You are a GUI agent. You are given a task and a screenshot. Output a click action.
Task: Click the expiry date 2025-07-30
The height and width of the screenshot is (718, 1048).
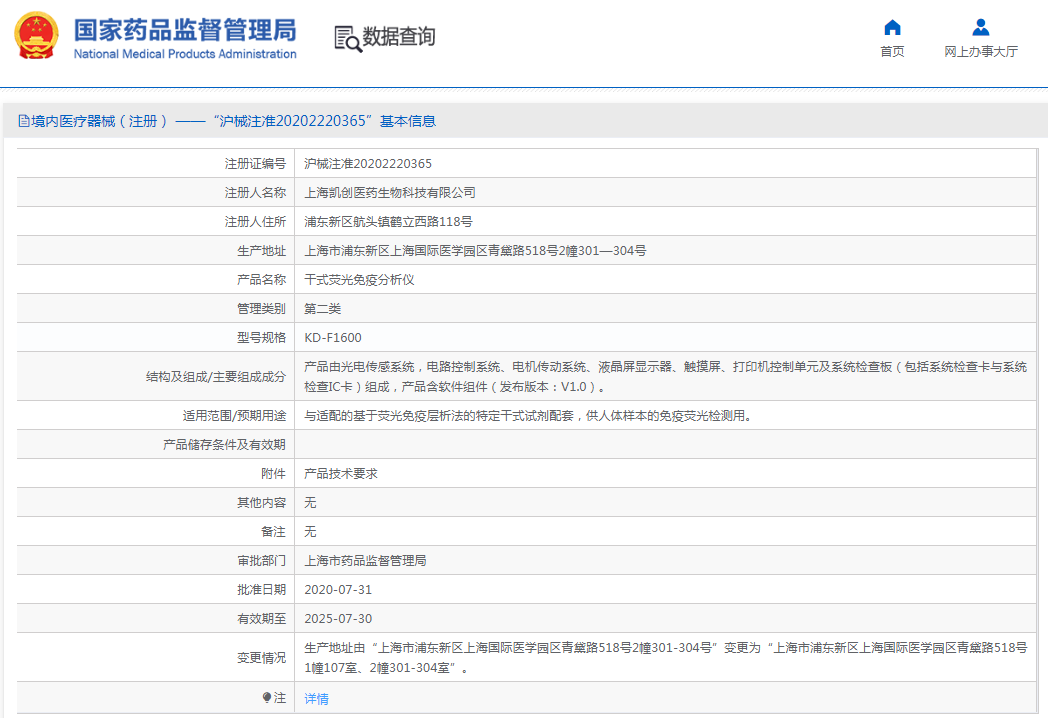coord(338,619)
